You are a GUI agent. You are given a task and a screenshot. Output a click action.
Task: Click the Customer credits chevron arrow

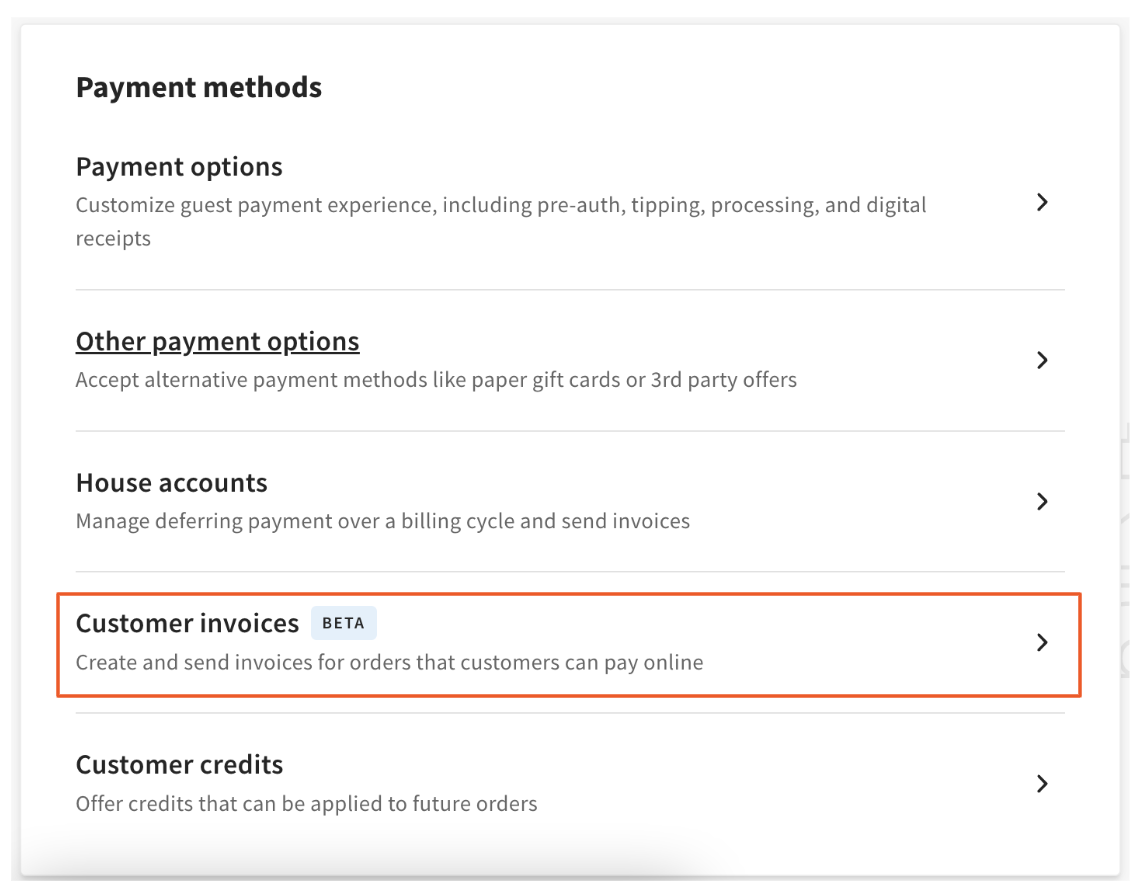pos(1042,783)
